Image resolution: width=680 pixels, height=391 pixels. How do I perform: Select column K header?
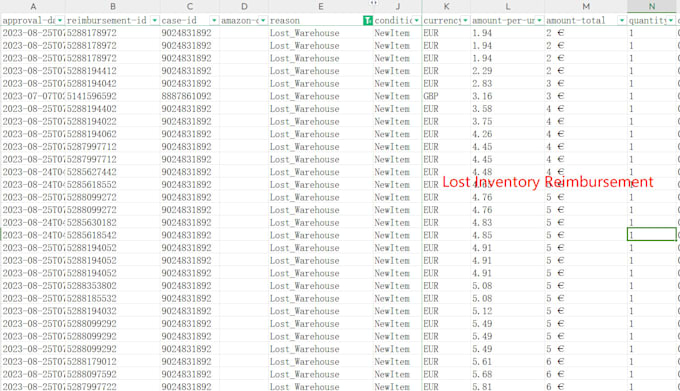click(446, 7)
